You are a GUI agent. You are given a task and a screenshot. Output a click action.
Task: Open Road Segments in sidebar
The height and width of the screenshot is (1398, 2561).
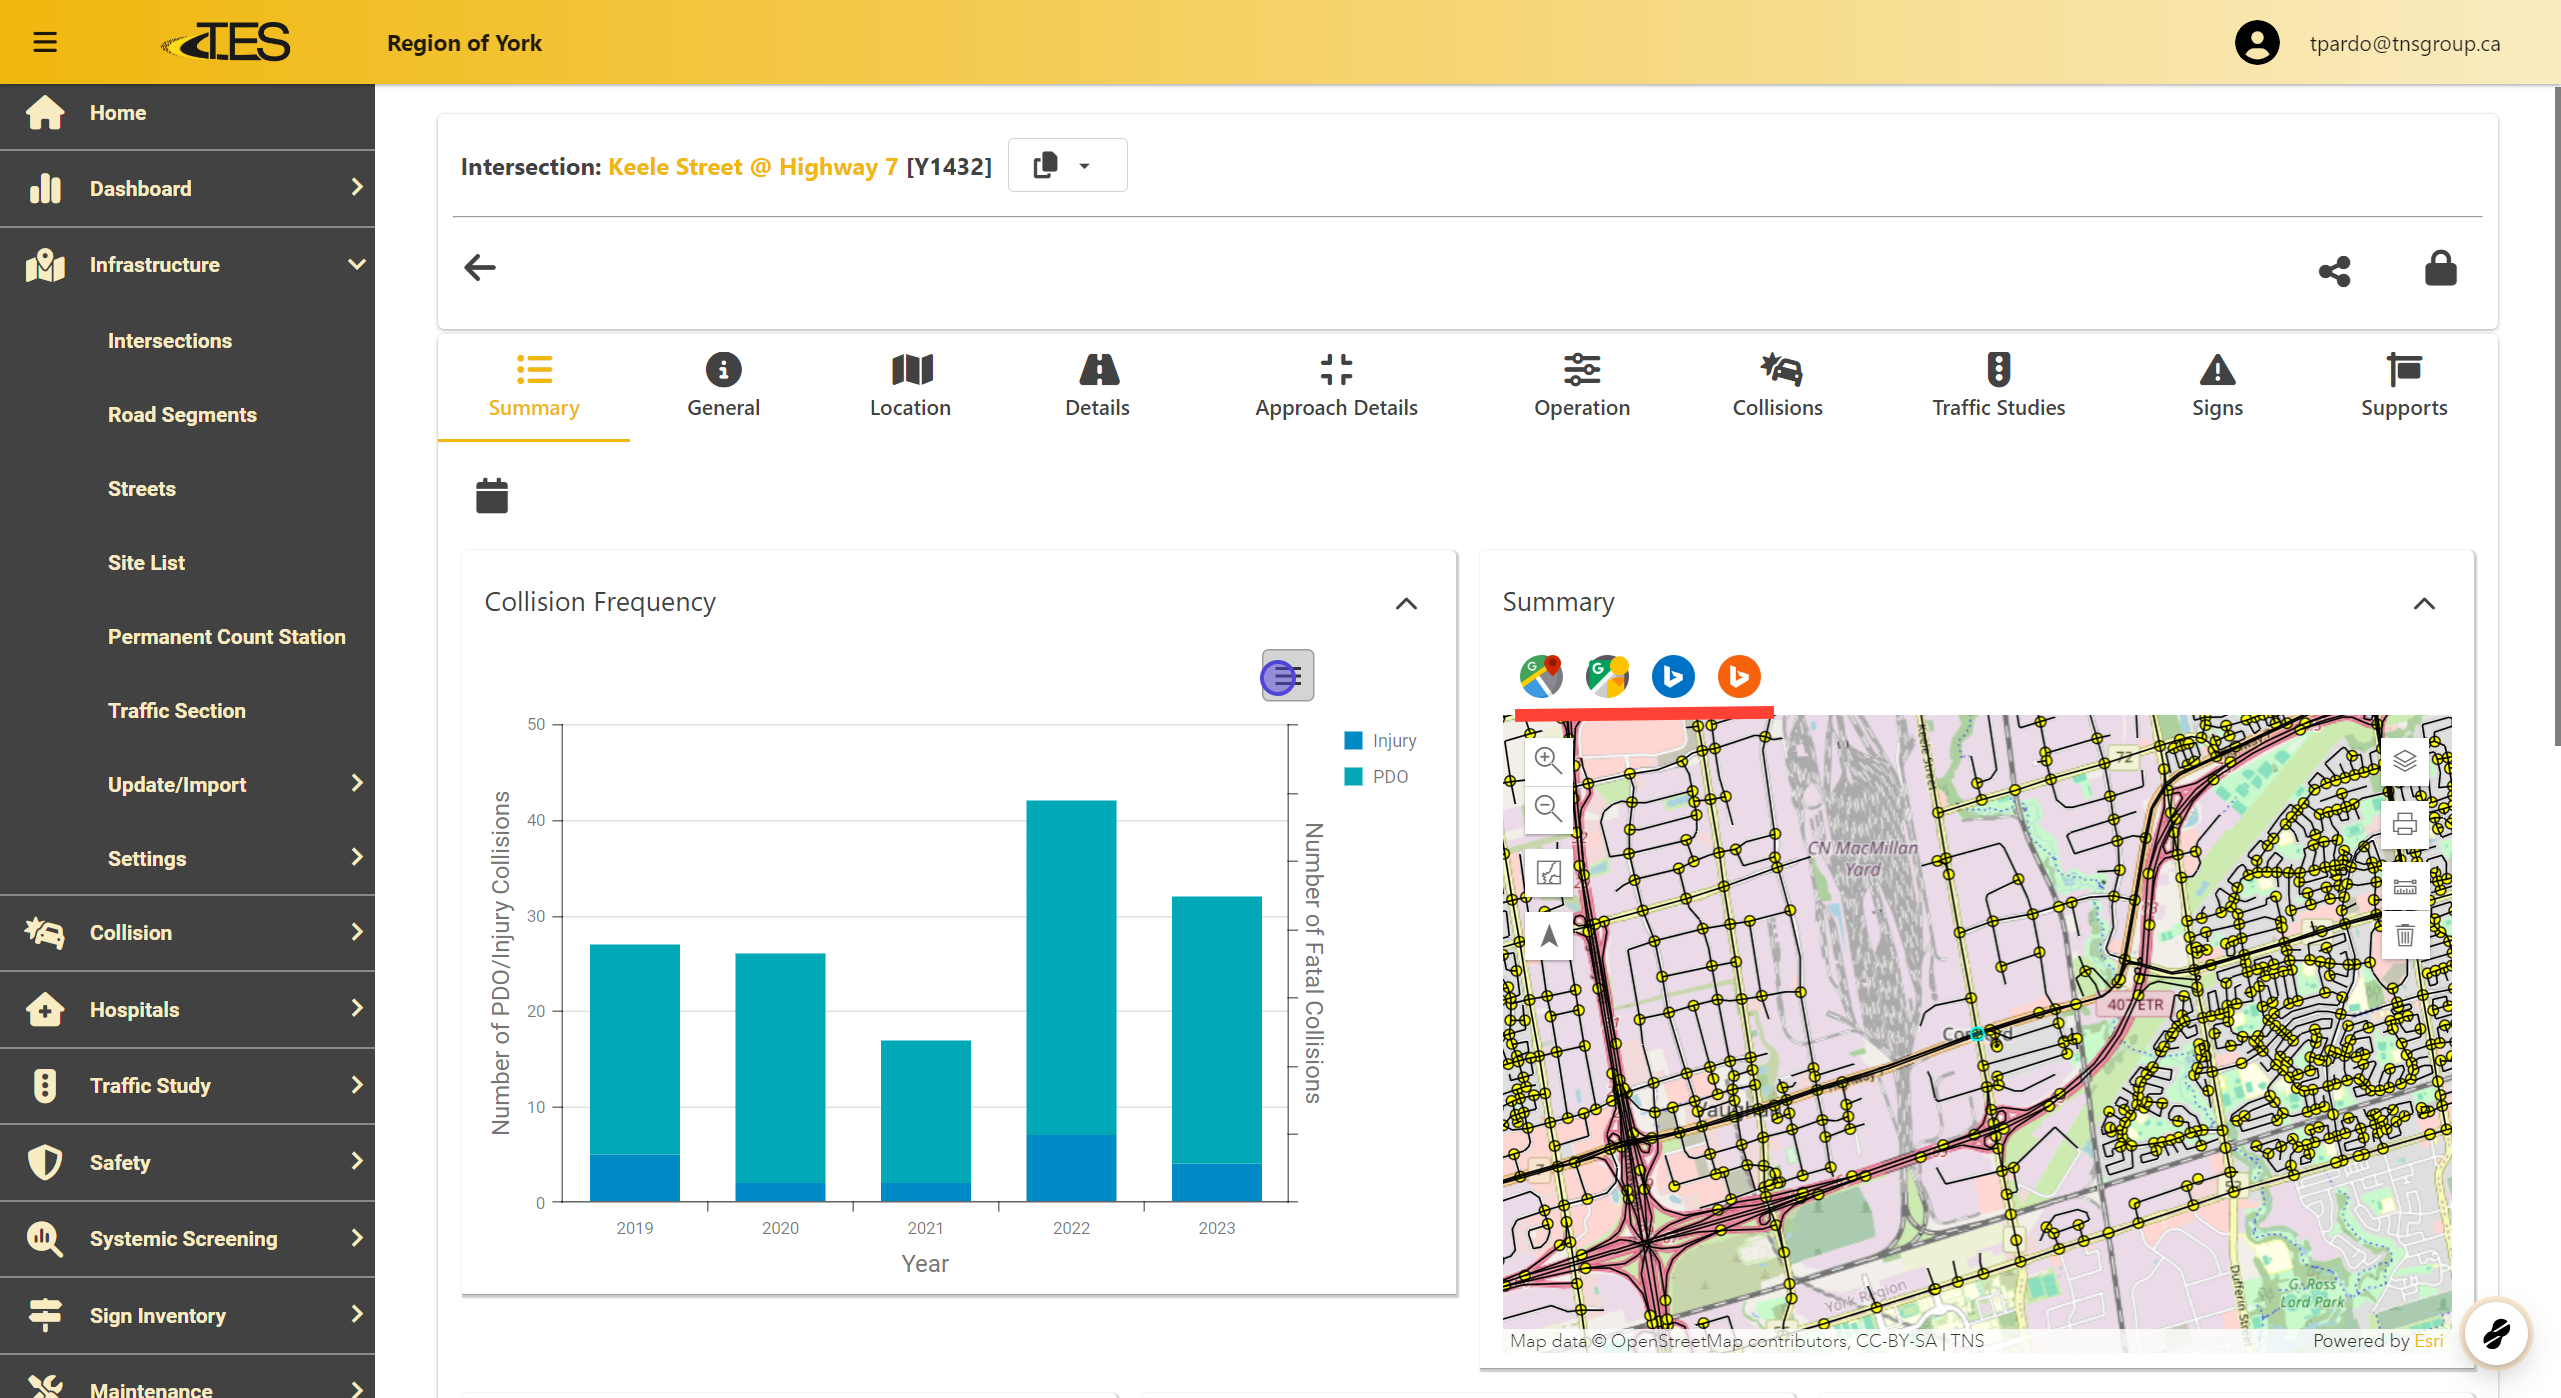182,414
